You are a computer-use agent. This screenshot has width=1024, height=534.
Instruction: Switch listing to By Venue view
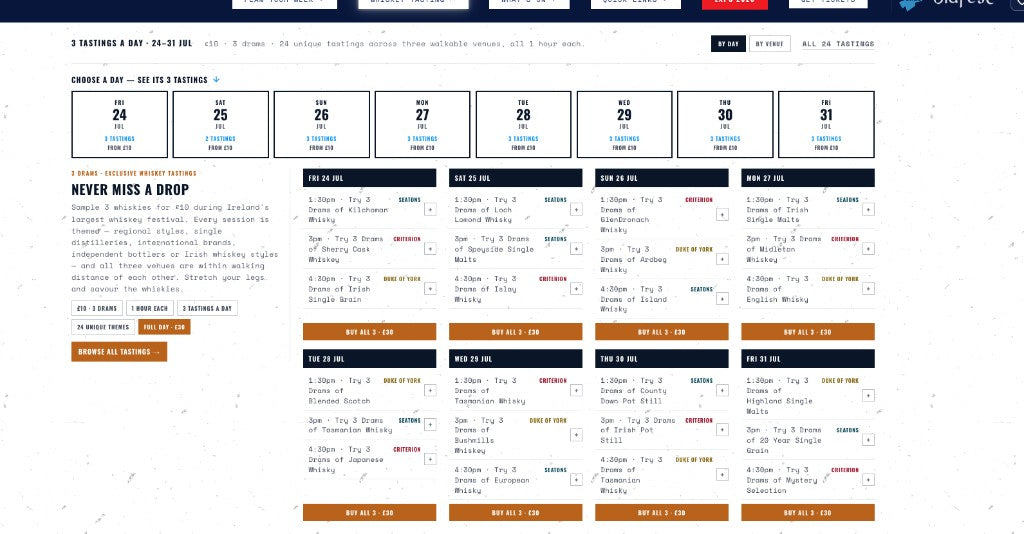tap(769, 44)
